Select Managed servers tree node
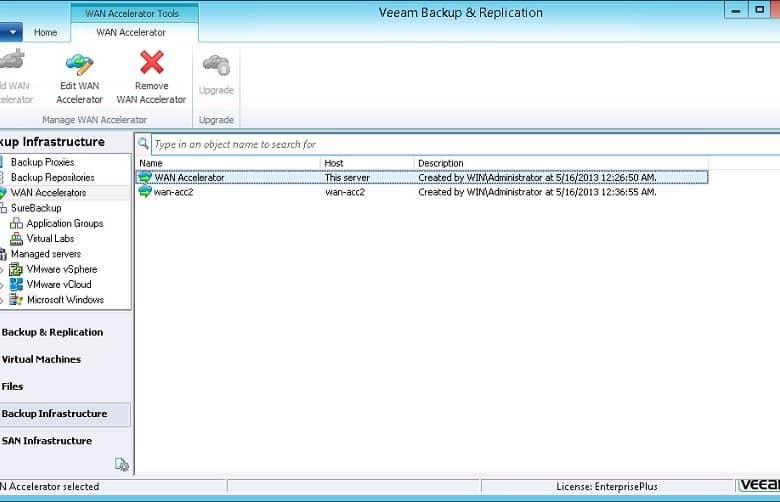Screen dimensions: 780x502 click(x=45, y=254)
